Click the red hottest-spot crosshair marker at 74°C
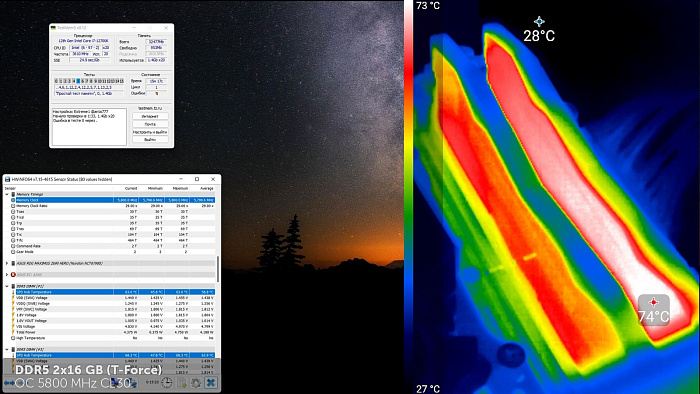The height and width of the screenshot is (394, 700). coord(654,303)
